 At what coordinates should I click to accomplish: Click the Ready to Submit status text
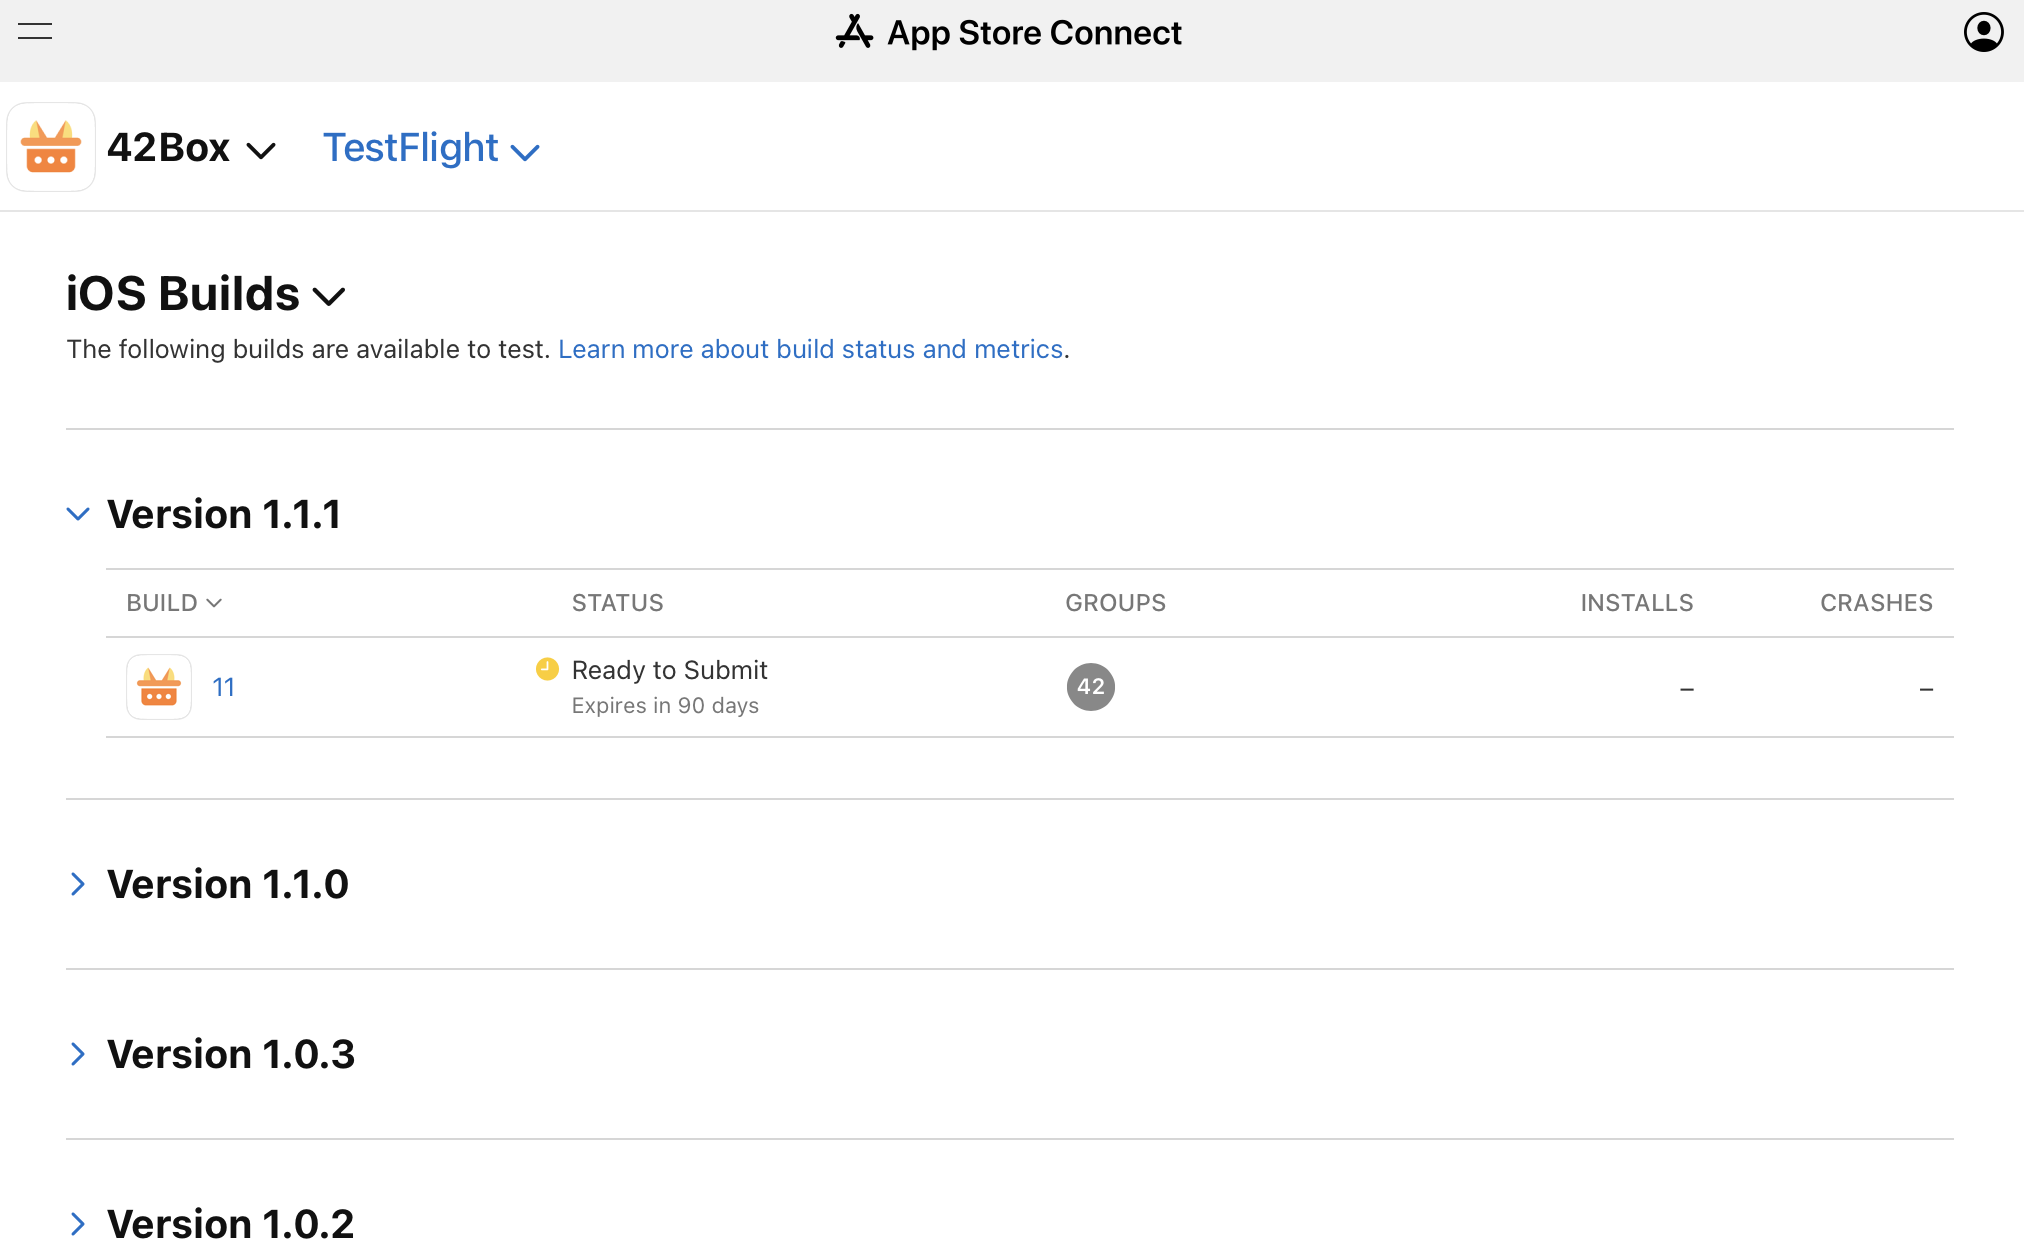pyautogui.click(x=669, y=670)
